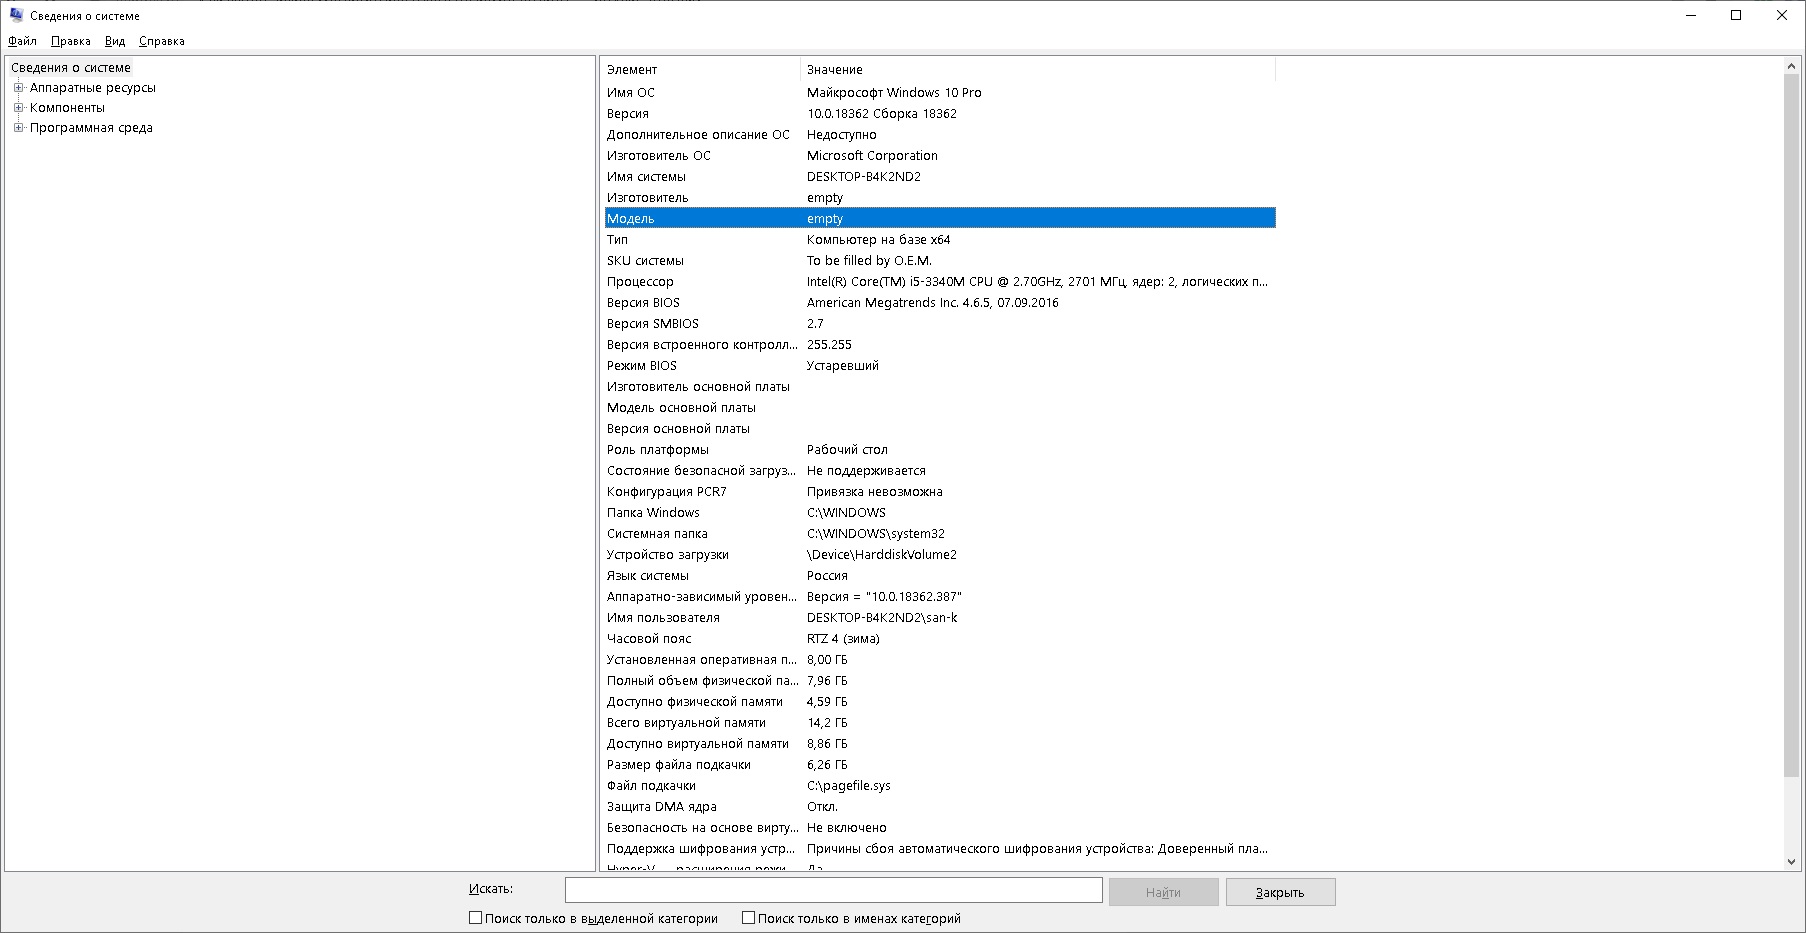Click the Искать search input field
The height and width of the screenshot is (933, 1806).
[x=833, y=890]
